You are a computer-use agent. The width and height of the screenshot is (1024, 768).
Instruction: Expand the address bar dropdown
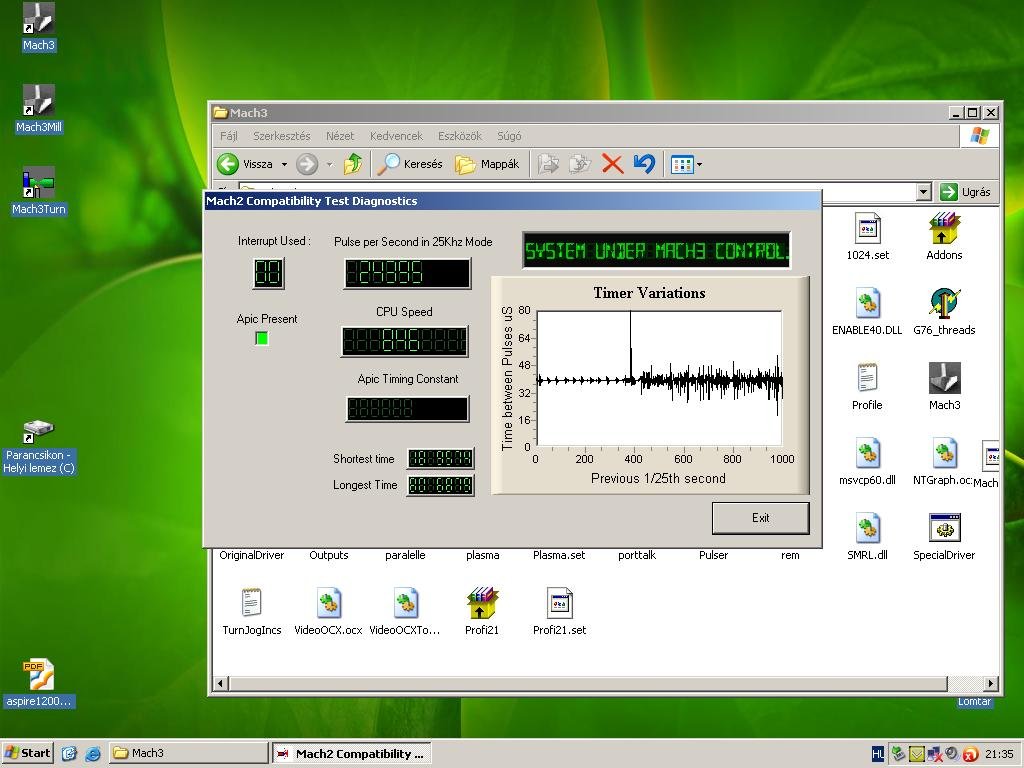[923, 192]
